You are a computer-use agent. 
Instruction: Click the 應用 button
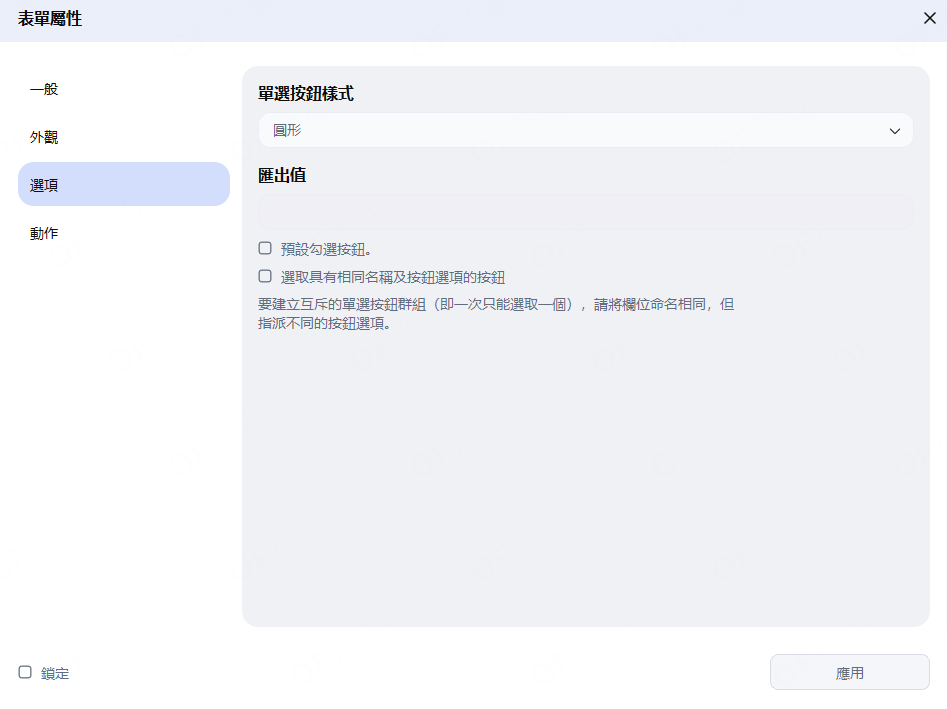coord(849,672)
